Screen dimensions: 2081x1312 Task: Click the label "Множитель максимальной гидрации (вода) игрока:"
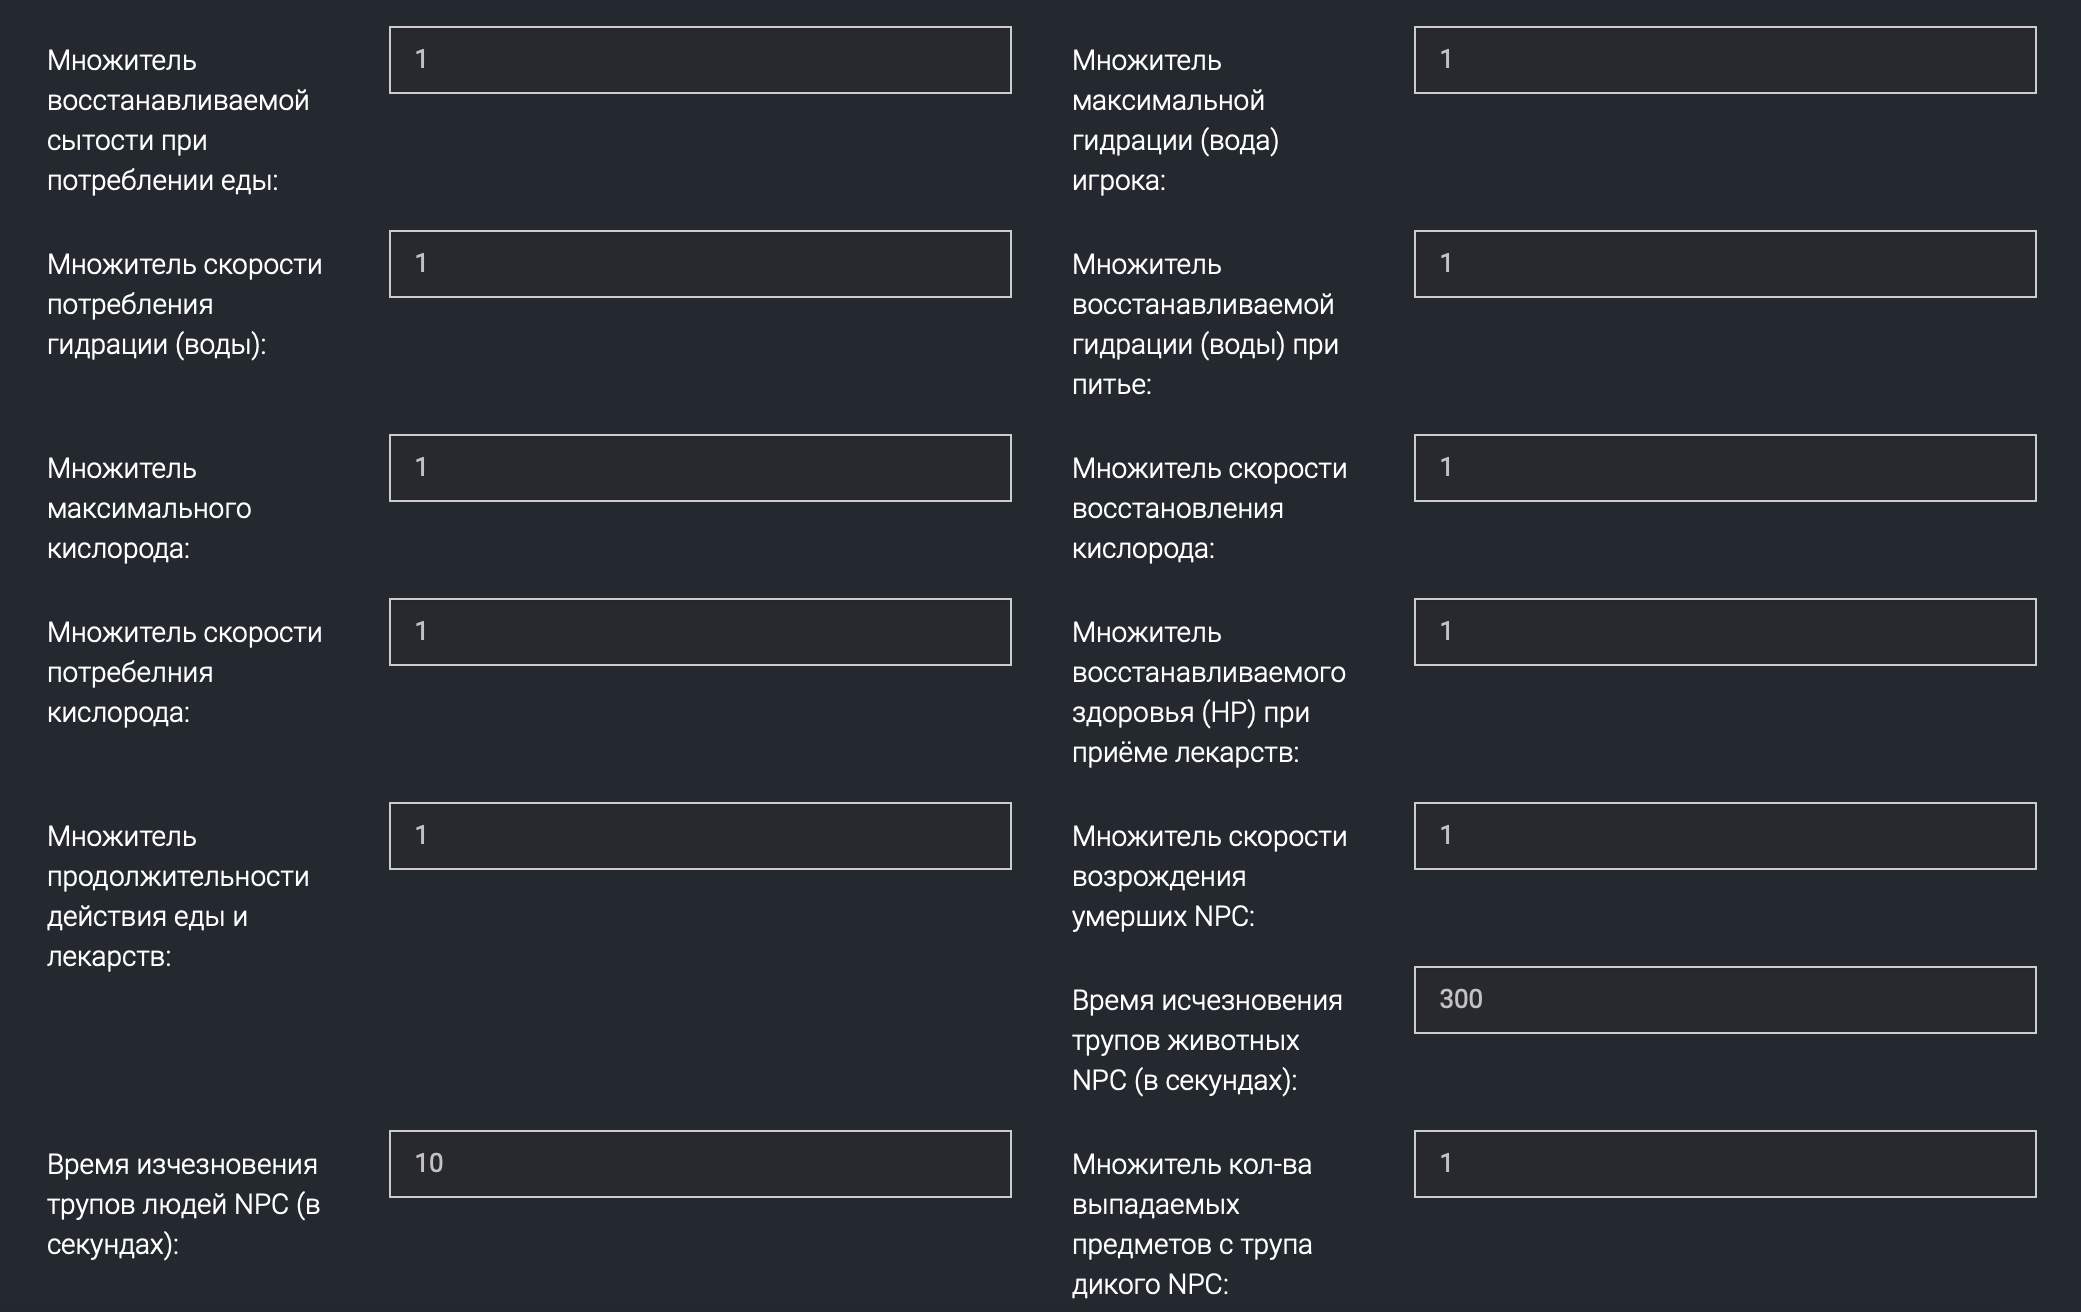point(1174,120)
